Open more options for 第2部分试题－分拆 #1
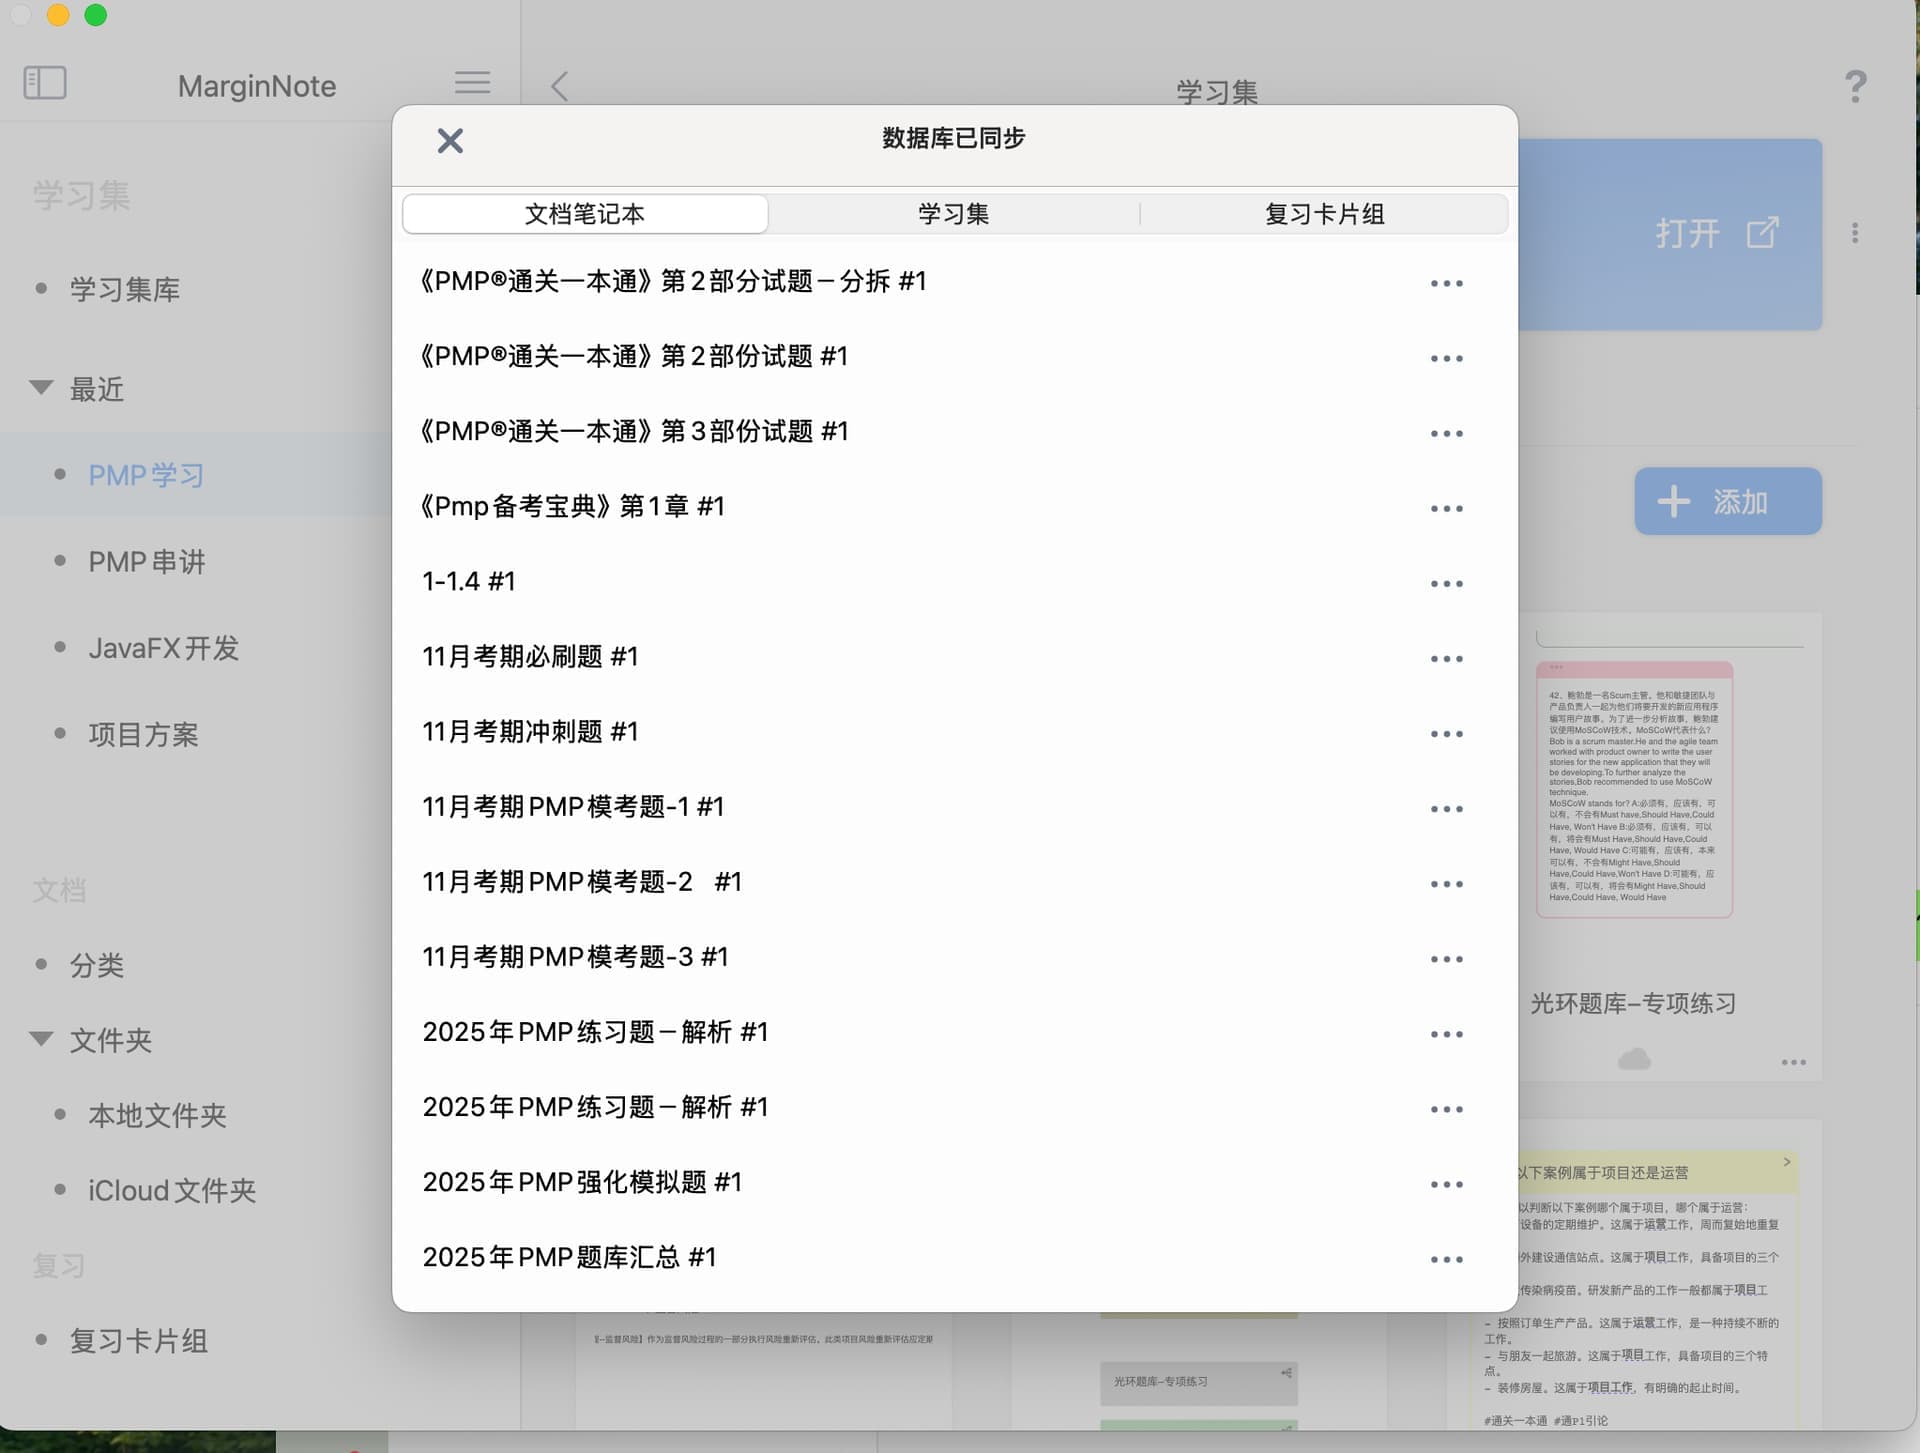The height and width of the screenshot is (1453, 1920). [1446, 284]
